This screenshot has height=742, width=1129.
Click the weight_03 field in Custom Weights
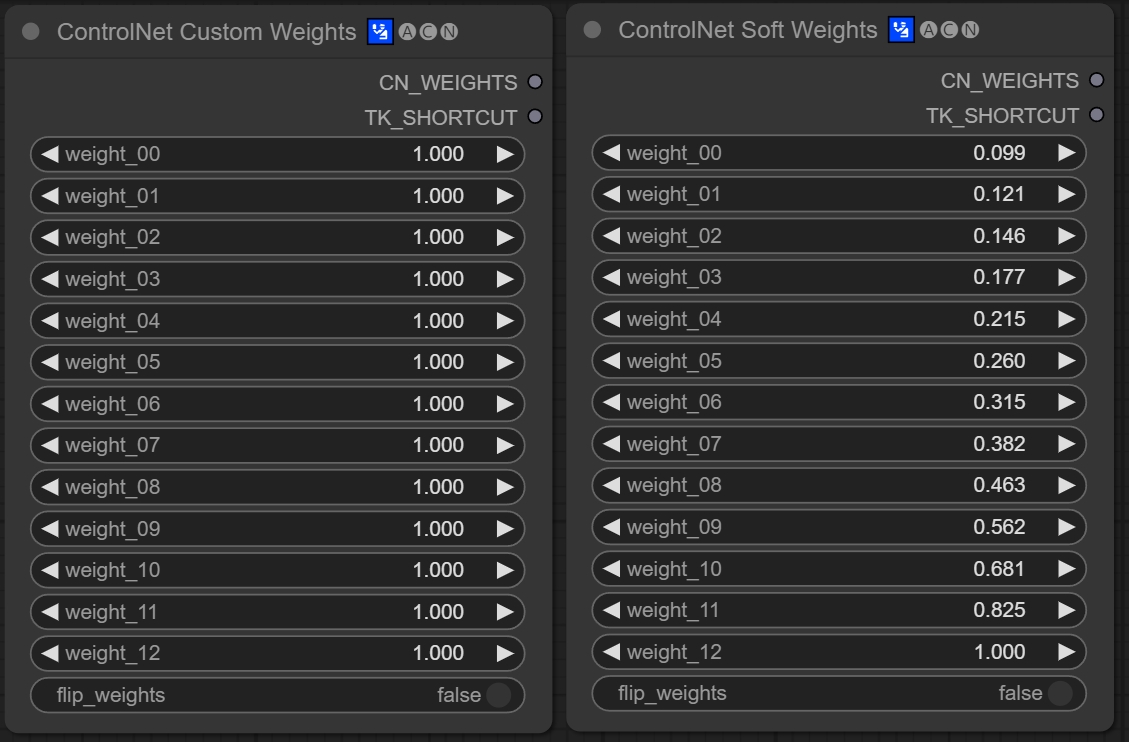pos(277,279)
